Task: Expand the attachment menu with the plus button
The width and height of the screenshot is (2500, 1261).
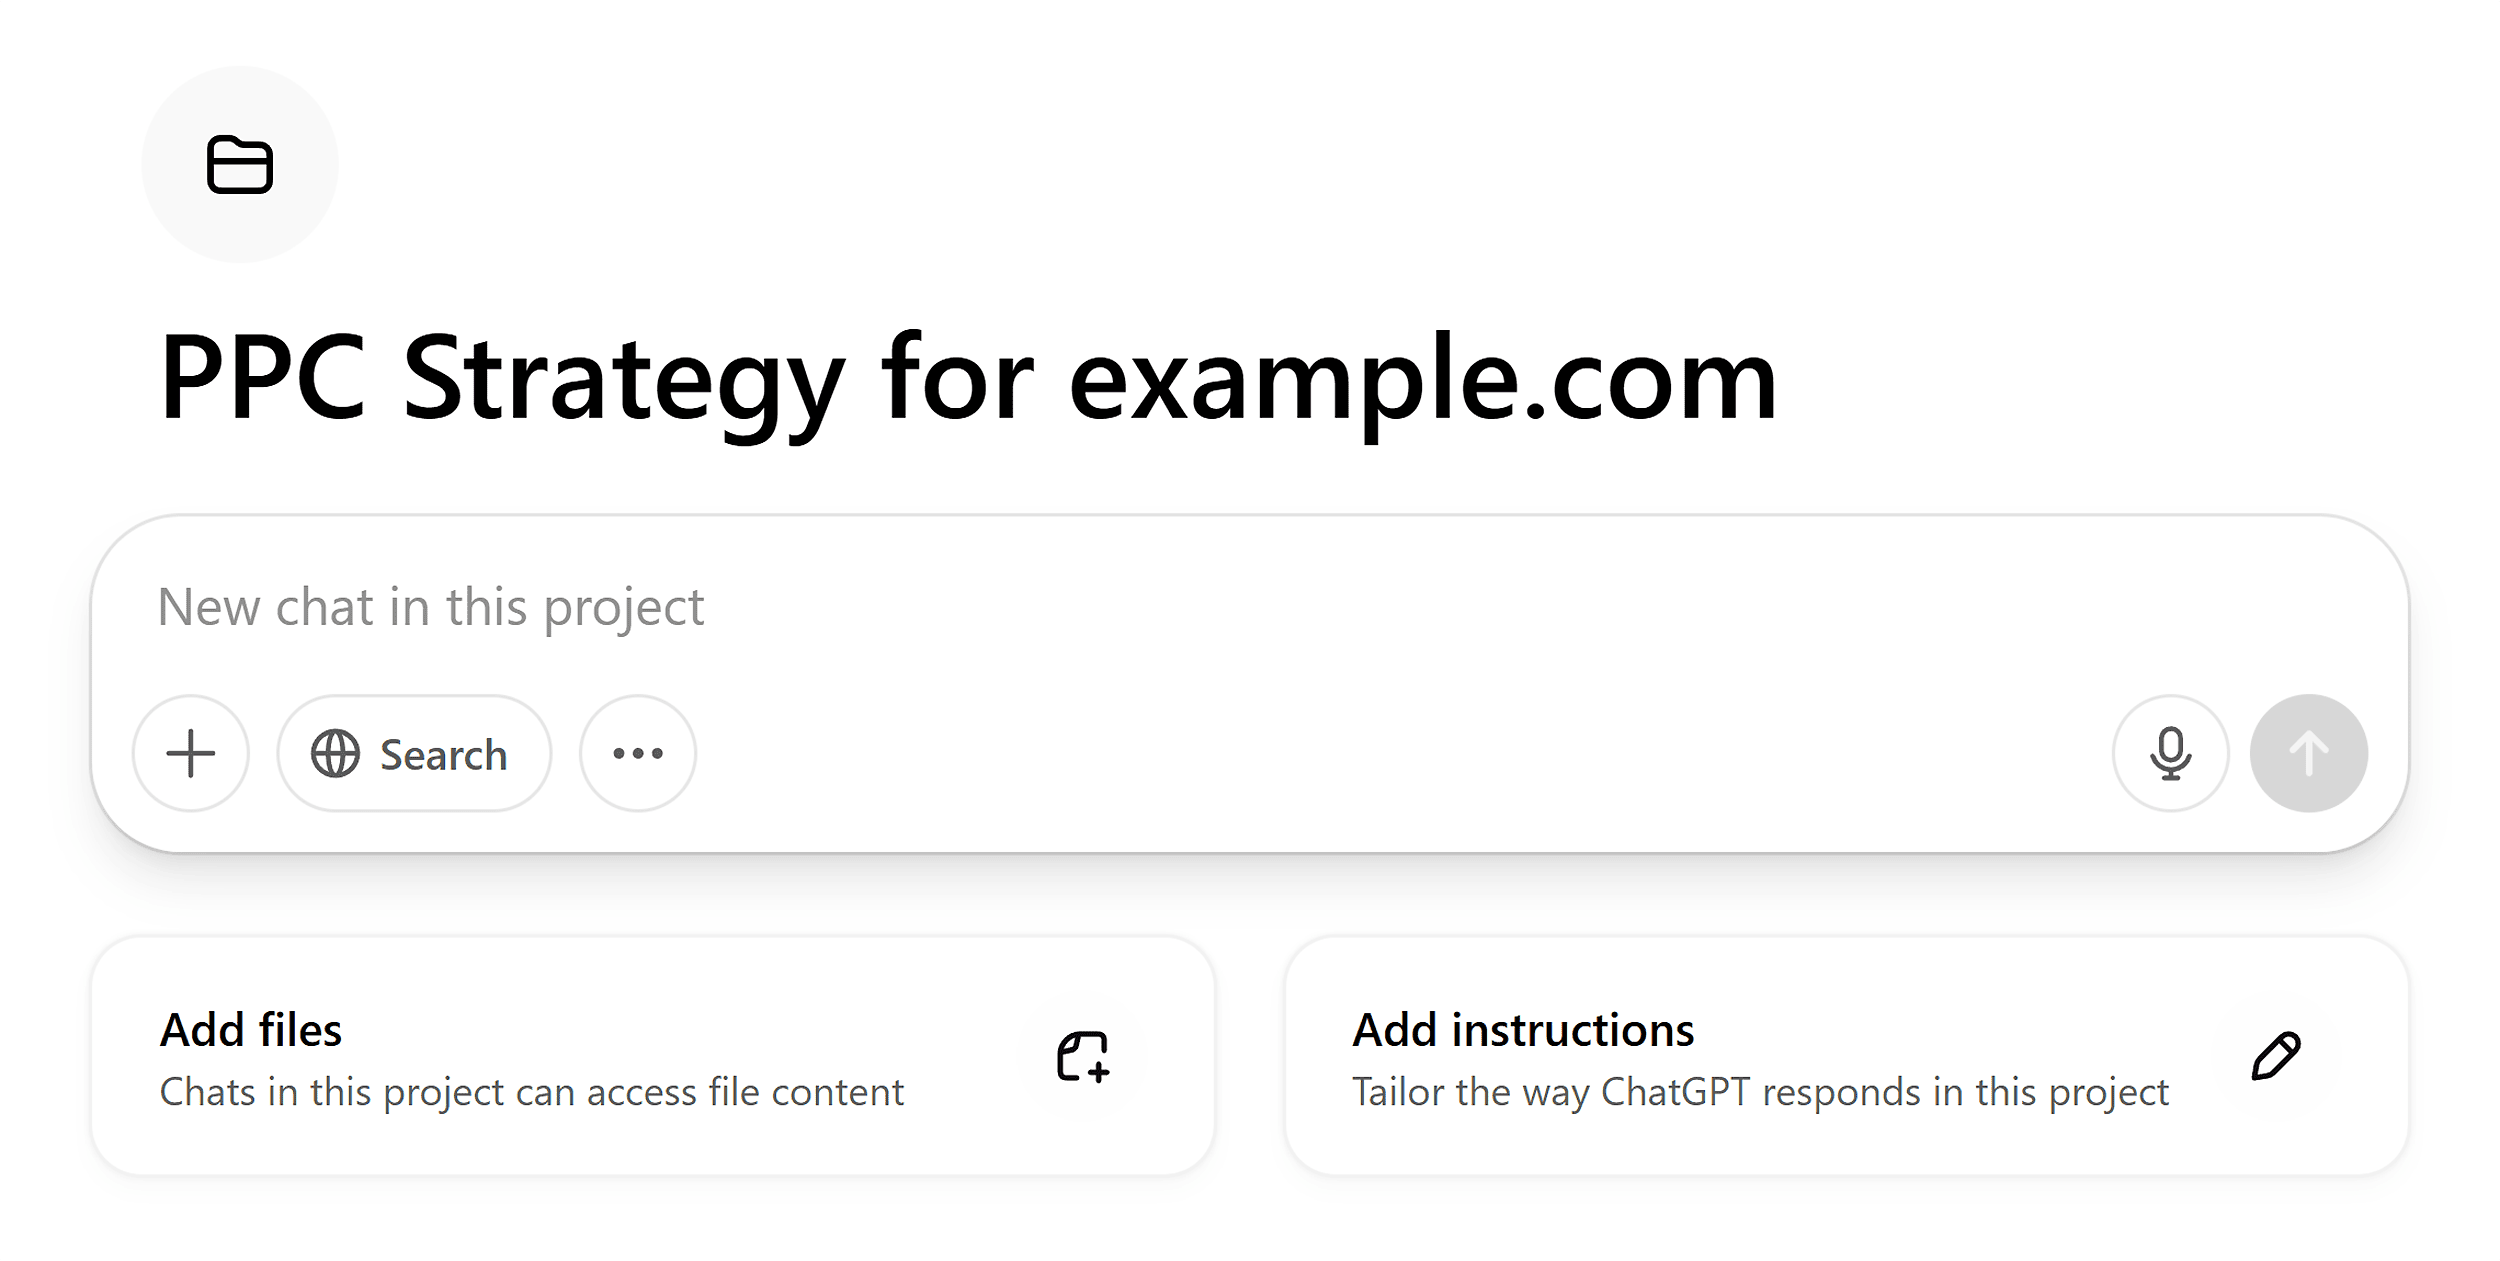Action: 191,753
